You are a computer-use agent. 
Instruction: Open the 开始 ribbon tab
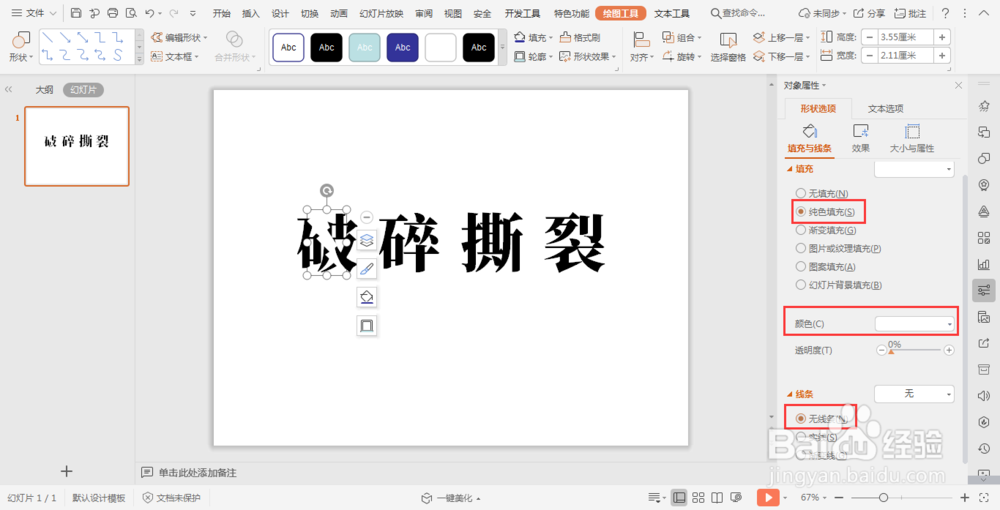click(221, 13)
